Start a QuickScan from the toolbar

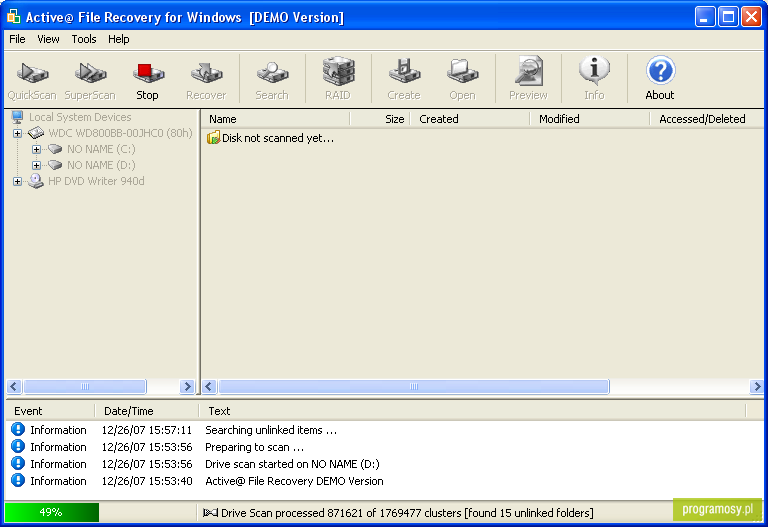(x=32, y=79)
